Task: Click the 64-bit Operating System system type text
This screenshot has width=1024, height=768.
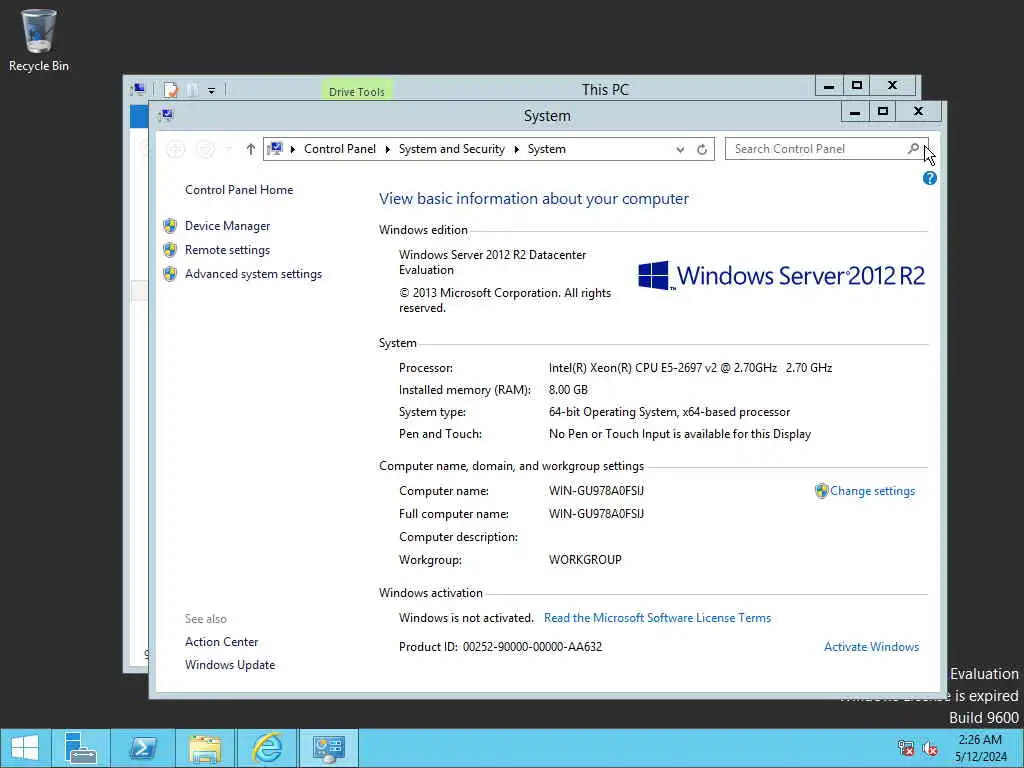Action: coord(669,412)
